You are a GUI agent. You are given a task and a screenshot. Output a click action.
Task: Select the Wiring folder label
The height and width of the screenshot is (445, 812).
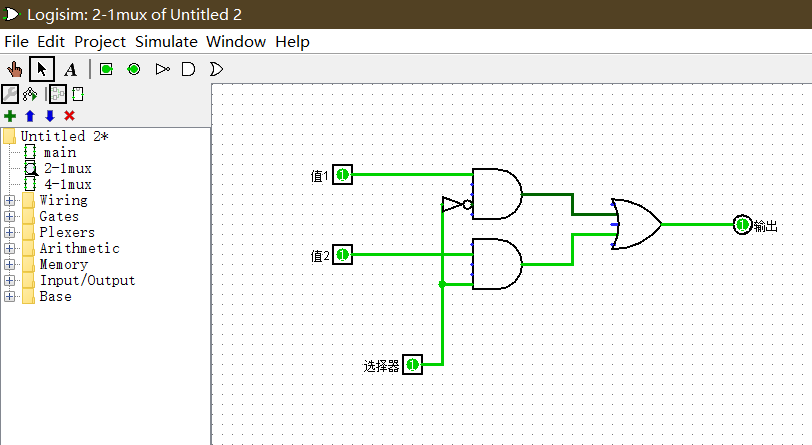[63, 200]
